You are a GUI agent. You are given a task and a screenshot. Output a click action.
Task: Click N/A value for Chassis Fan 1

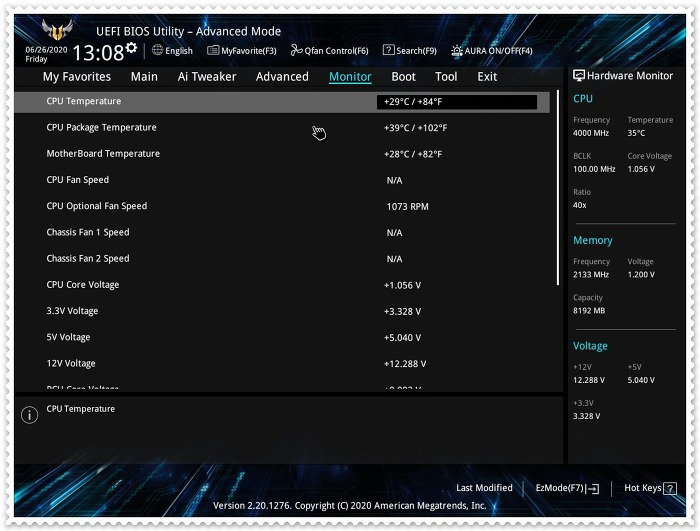[x=394, y=233]
